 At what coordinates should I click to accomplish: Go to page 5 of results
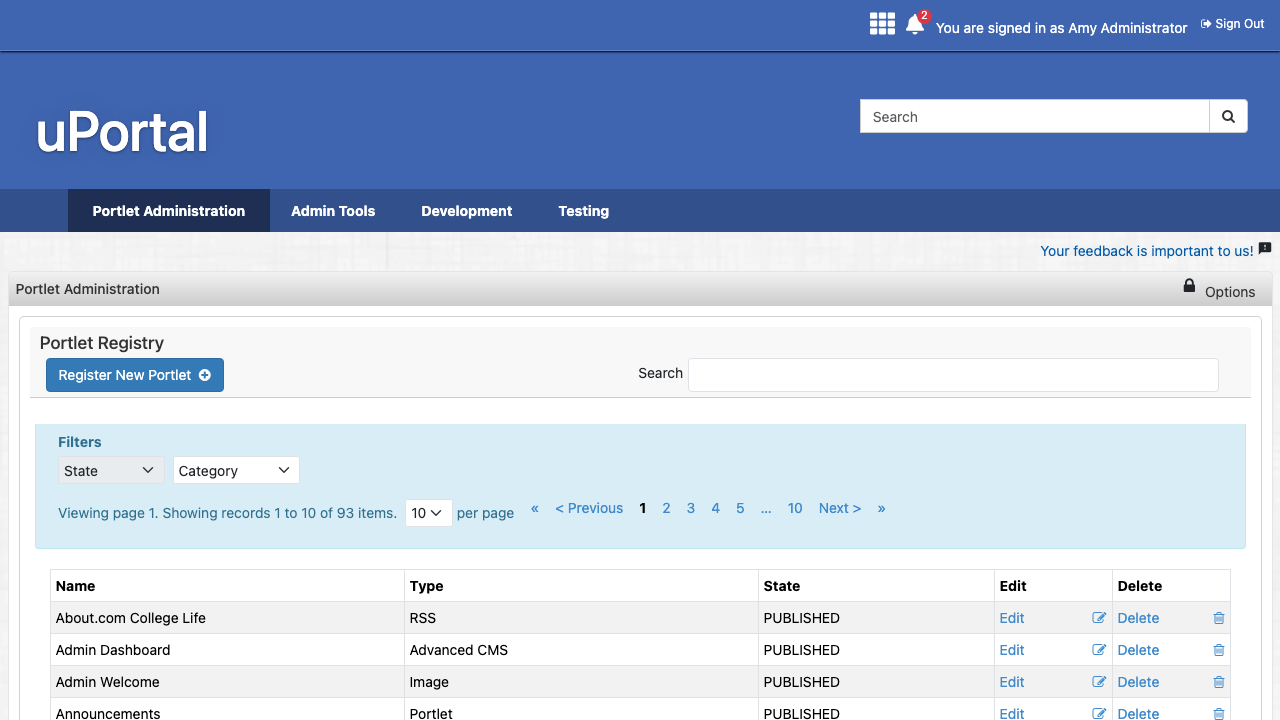pyautogui.click(x=740, y=508)
